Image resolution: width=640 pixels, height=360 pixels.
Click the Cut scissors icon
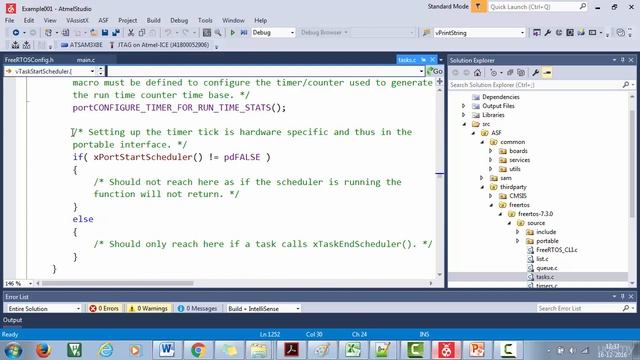click(x=131, y=33)
